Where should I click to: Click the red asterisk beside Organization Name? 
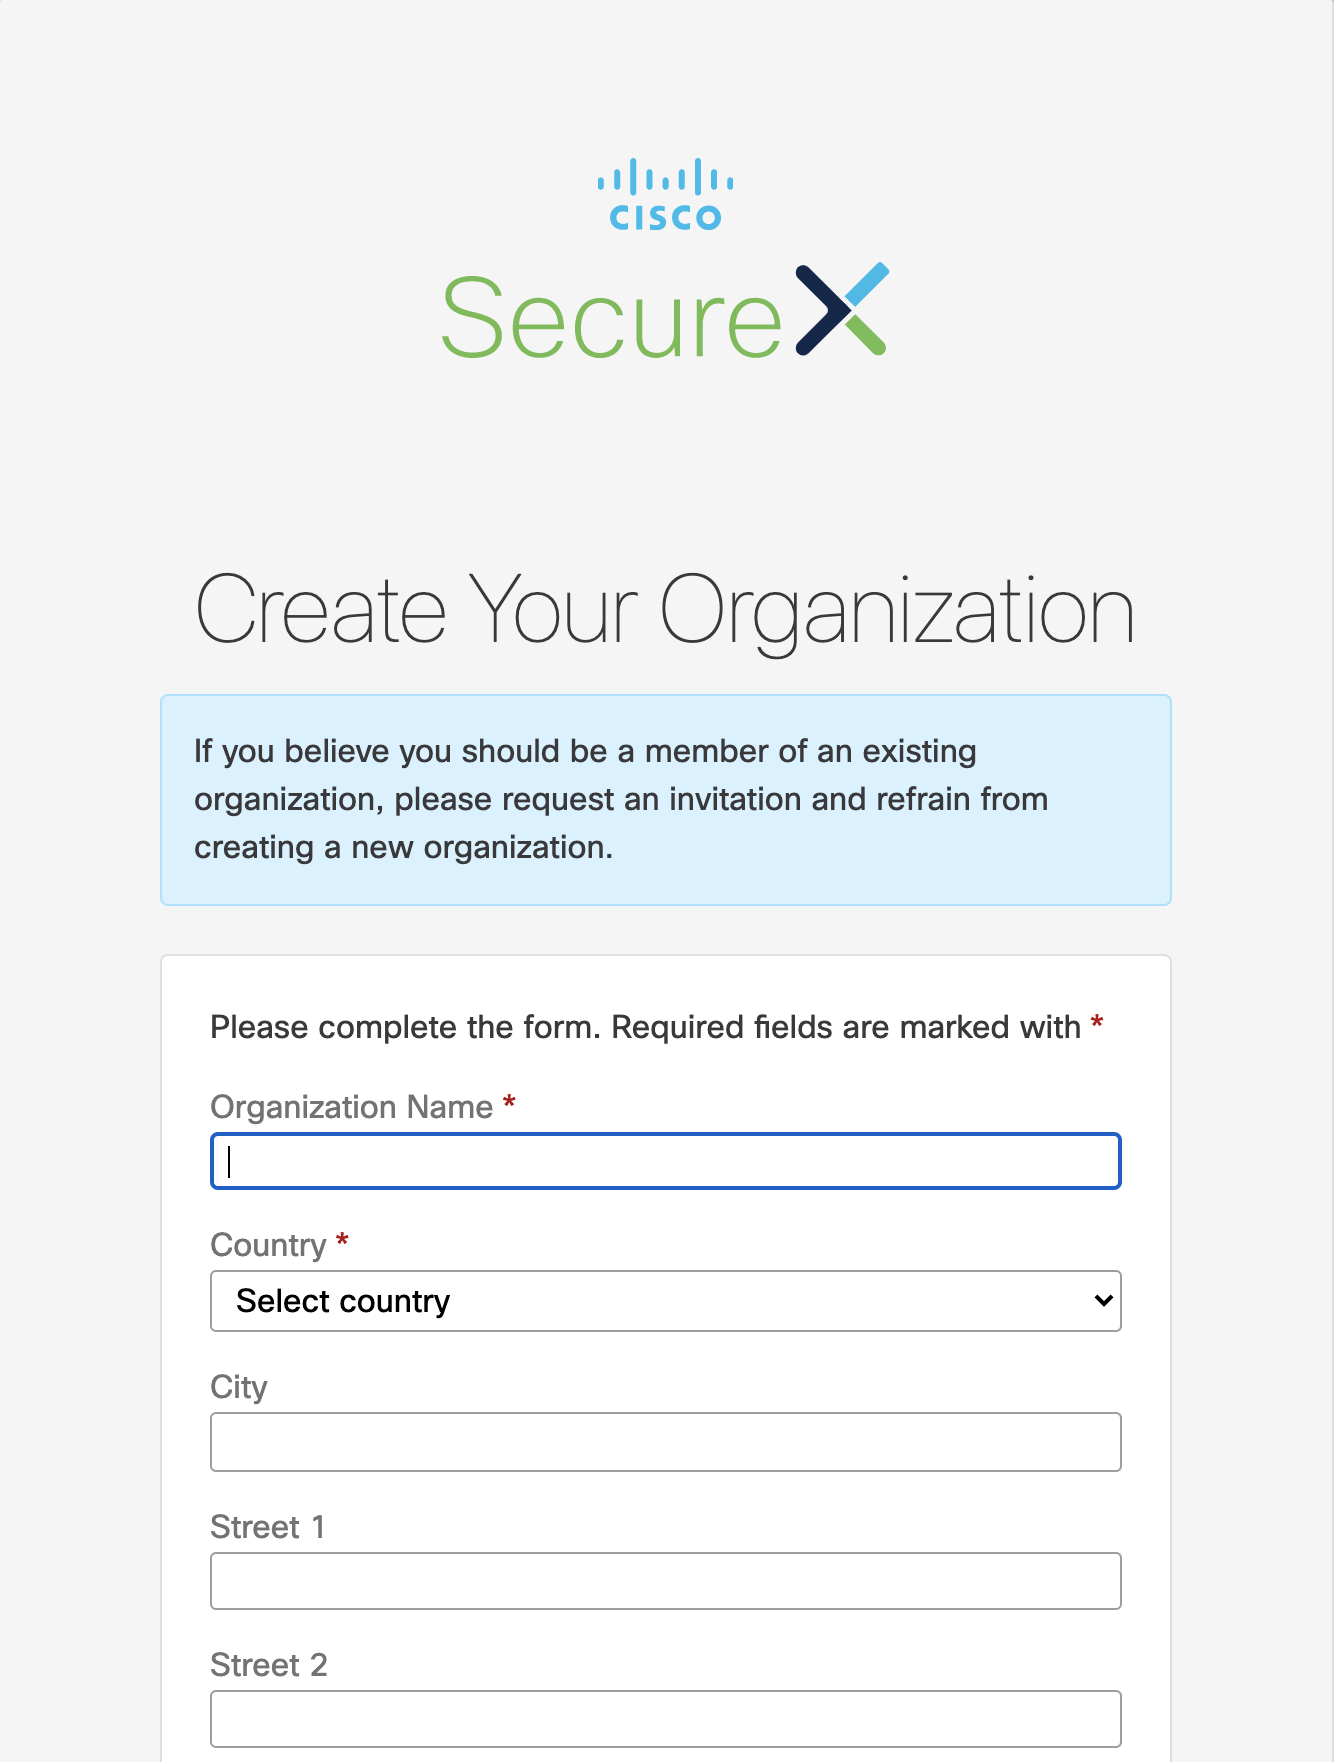point(509,1102)
